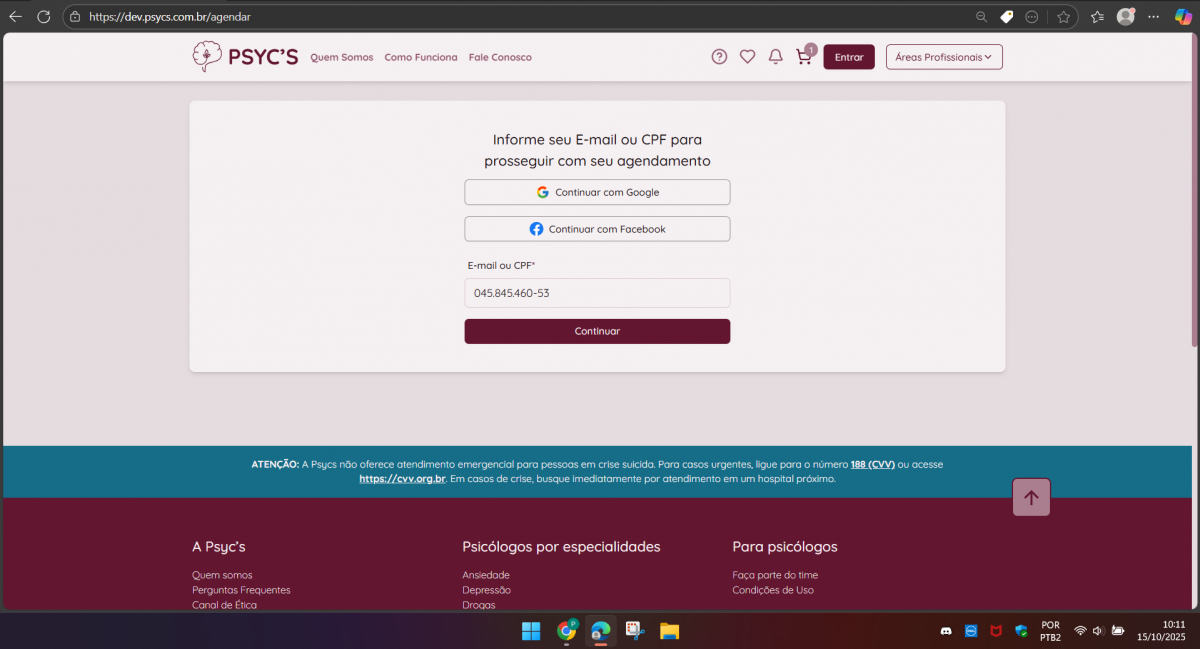Refresh the page in the browser
Screen dimensions: 1200x649
(x=43, y=16)
